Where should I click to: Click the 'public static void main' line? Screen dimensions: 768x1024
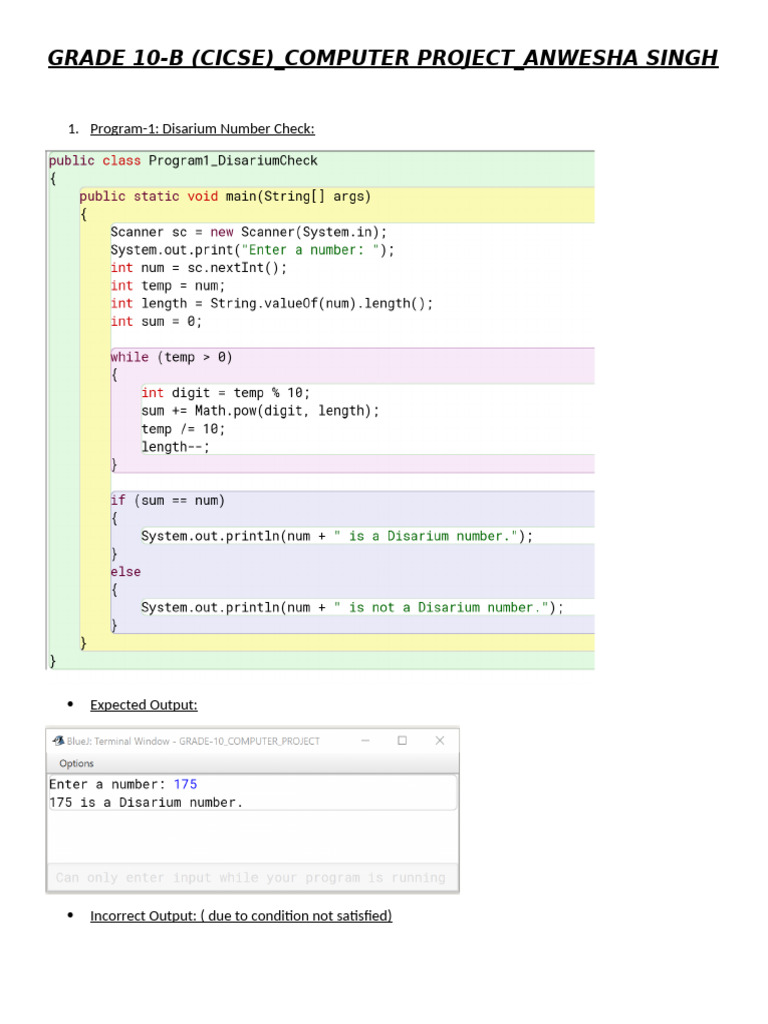tap(225, 197)
